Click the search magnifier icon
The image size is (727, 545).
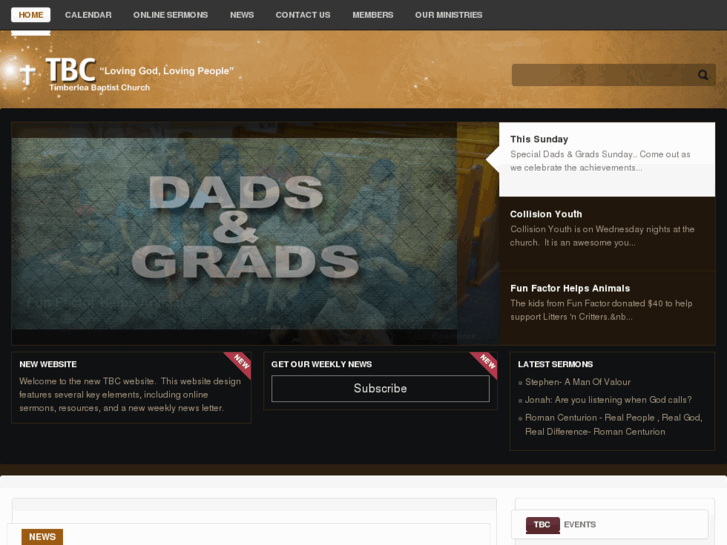pos(703,75)
